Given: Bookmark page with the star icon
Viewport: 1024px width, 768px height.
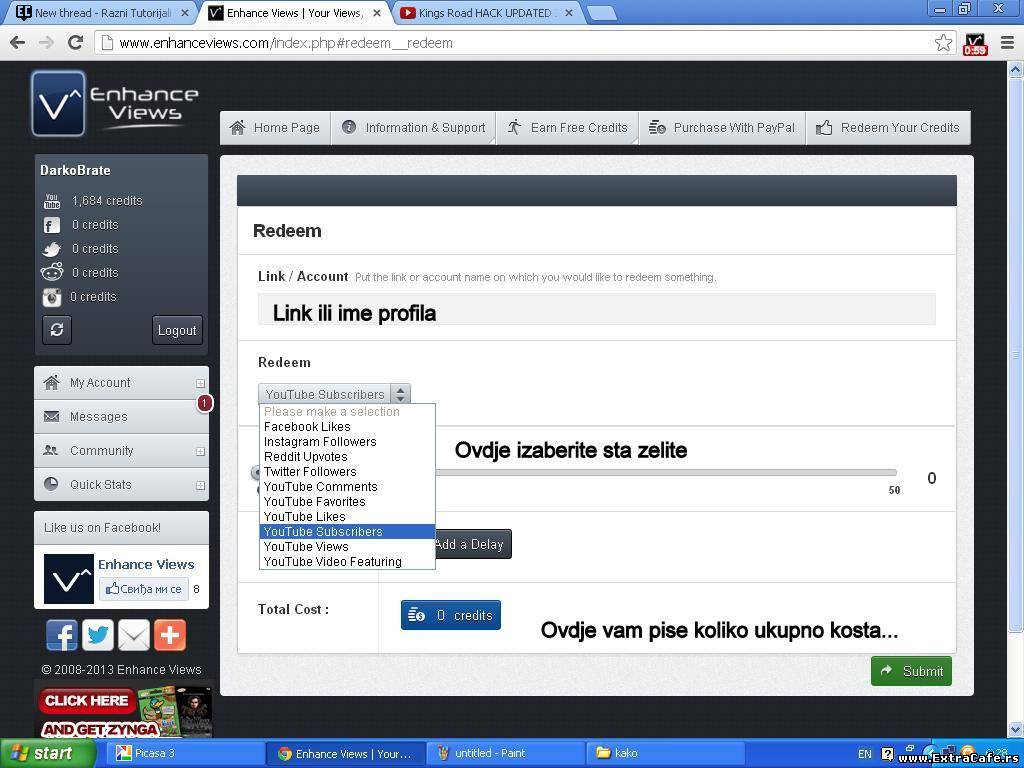Looking at the screenshot, I should point(943,43).
